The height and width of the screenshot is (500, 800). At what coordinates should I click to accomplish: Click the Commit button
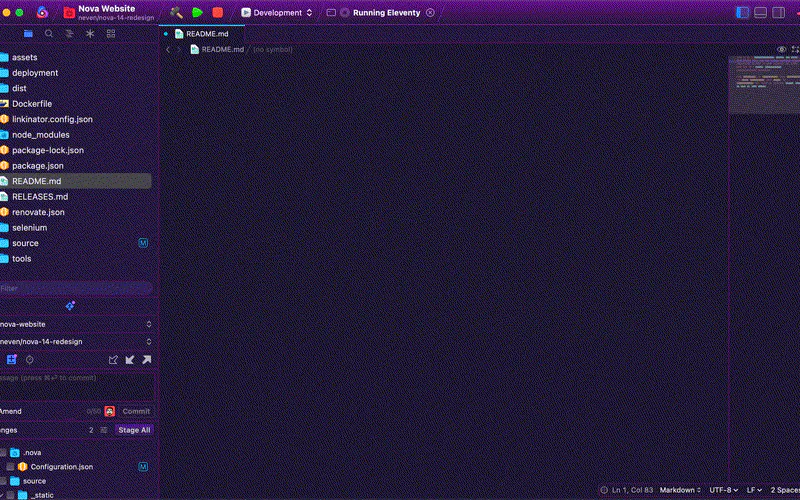(136, 411)
